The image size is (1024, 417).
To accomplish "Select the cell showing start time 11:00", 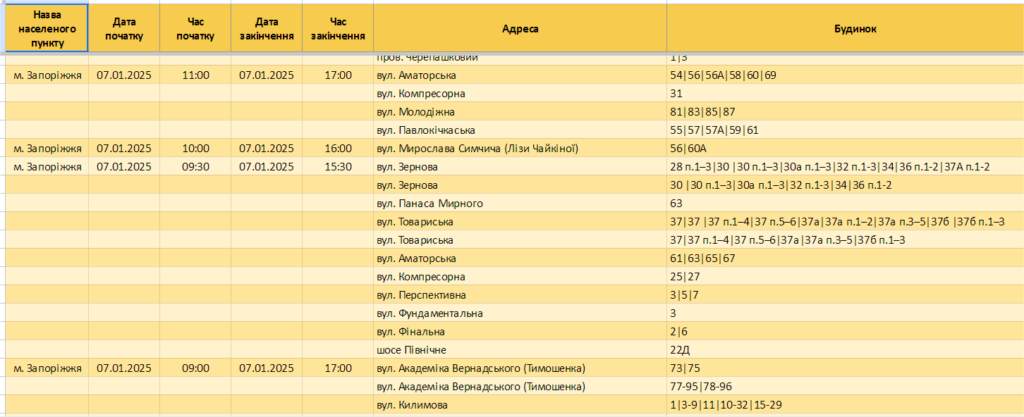I will click(x=195, y=76).
